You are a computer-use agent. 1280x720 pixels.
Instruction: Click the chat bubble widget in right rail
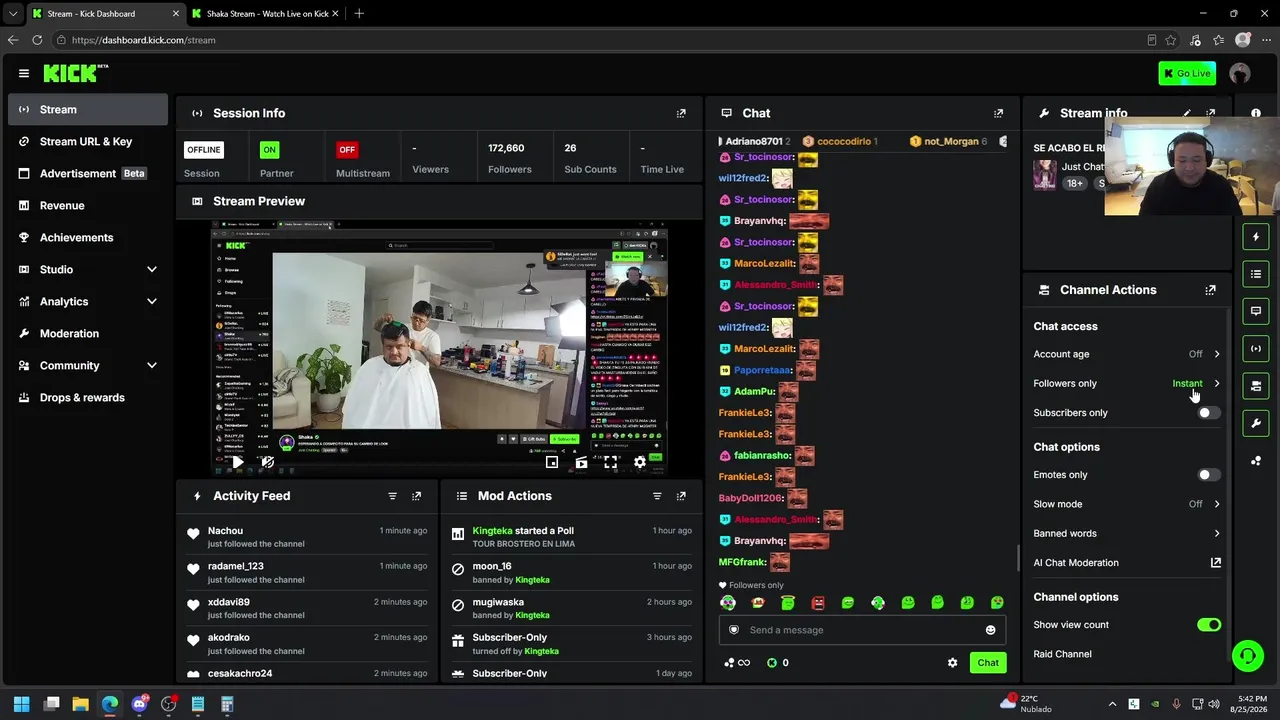[1256, 311]
